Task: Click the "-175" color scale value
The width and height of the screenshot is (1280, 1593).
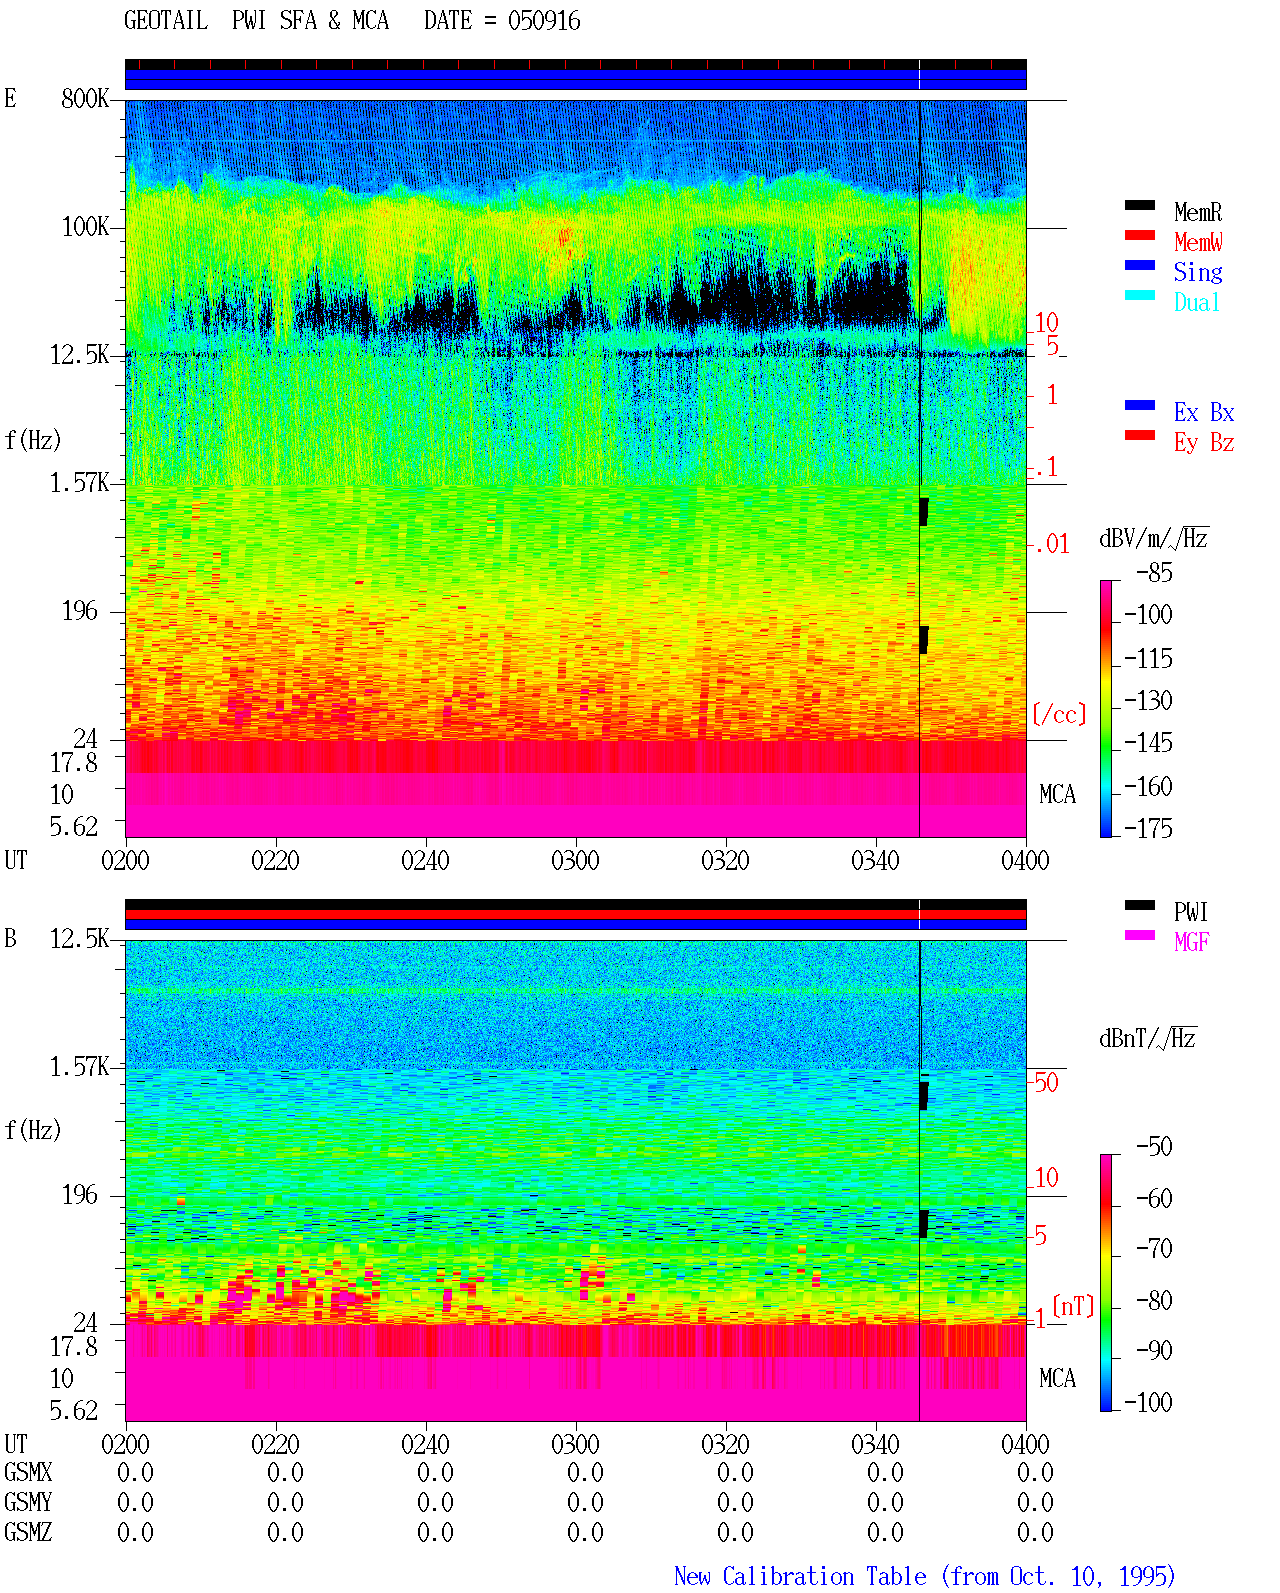Action: click(1148, 828)
